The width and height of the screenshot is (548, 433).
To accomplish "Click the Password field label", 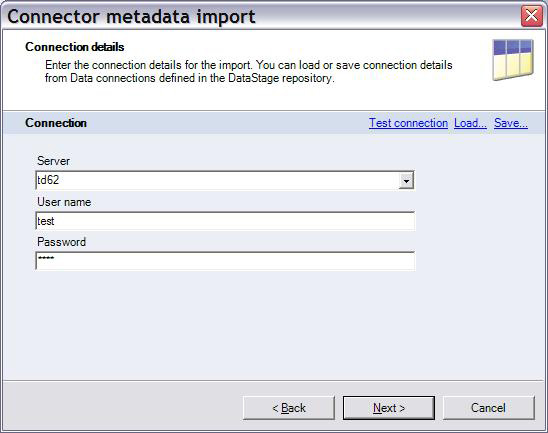I will (x=62, y=242).
